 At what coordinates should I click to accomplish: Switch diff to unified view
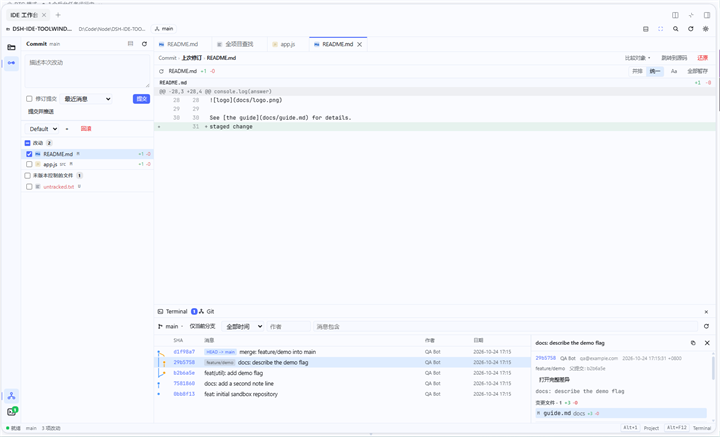click(654, 71)
